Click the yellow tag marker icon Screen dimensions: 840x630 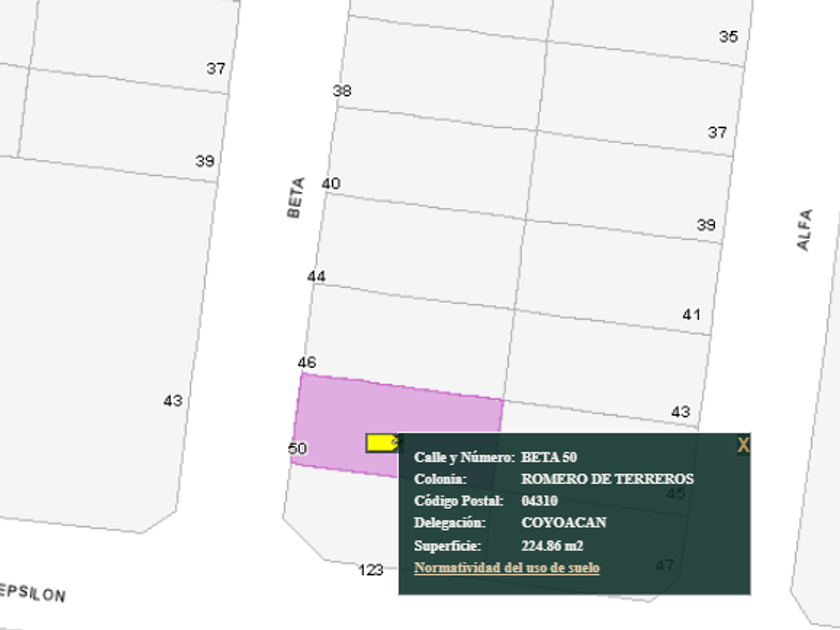click(382, 443)
